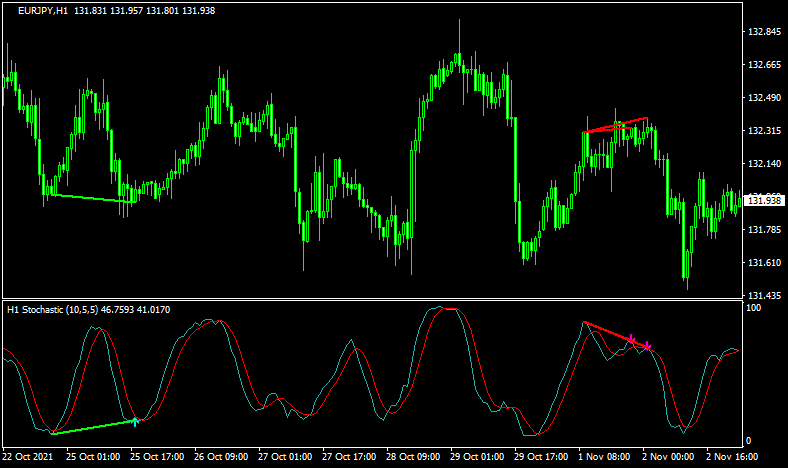Click the 132.665 price axis label
This screenshot has height=468, width=788.
coord(764,65)
